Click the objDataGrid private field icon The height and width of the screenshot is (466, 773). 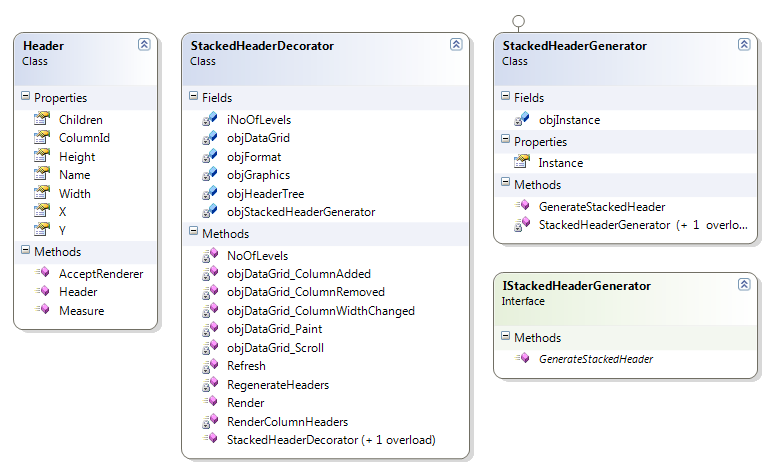coord(210,138)
